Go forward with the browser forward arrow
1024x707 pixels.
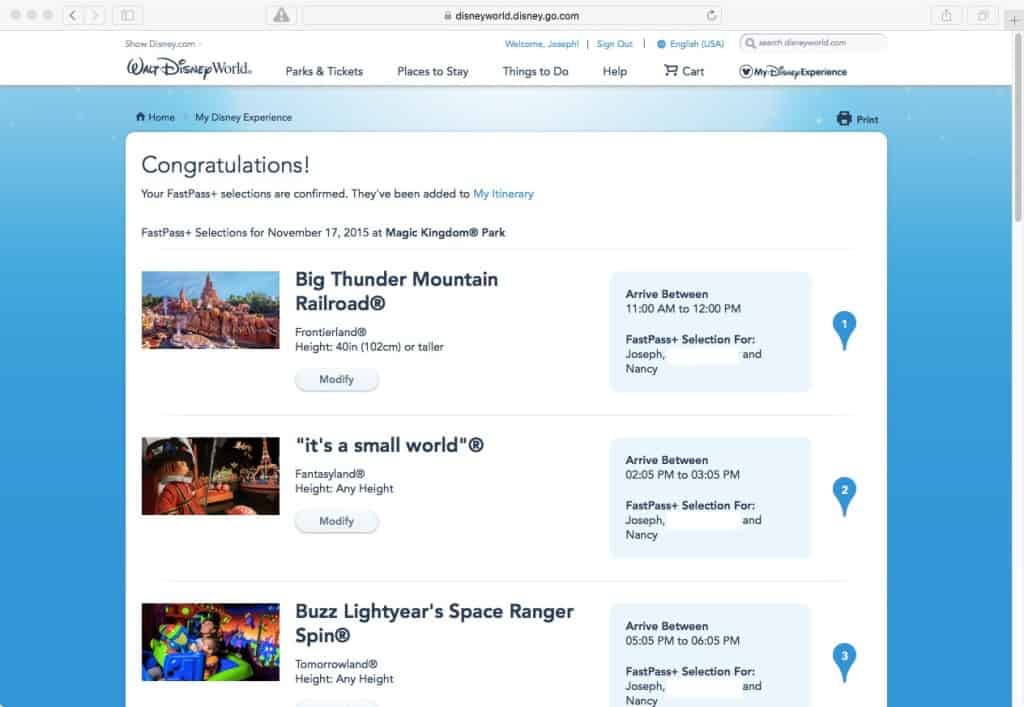[95, 15]
